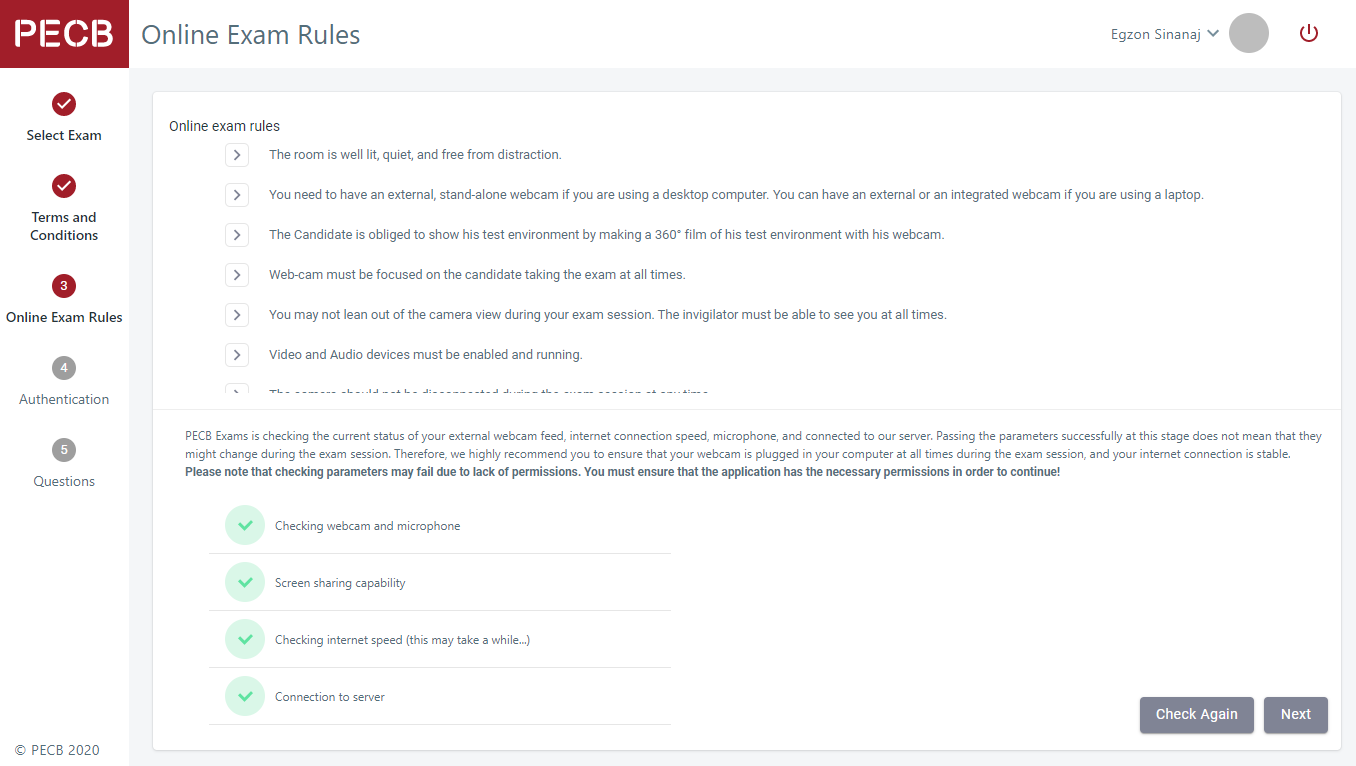1356x766 pixels.
Task: Click the Screen sharing capability check icon
Action: coord(245,582)
